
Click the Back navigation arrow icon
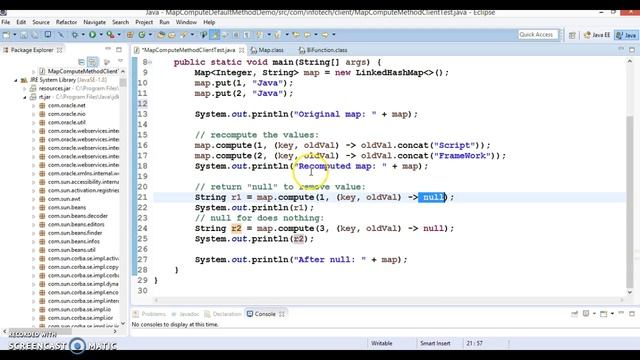click(x=307, y=35)
